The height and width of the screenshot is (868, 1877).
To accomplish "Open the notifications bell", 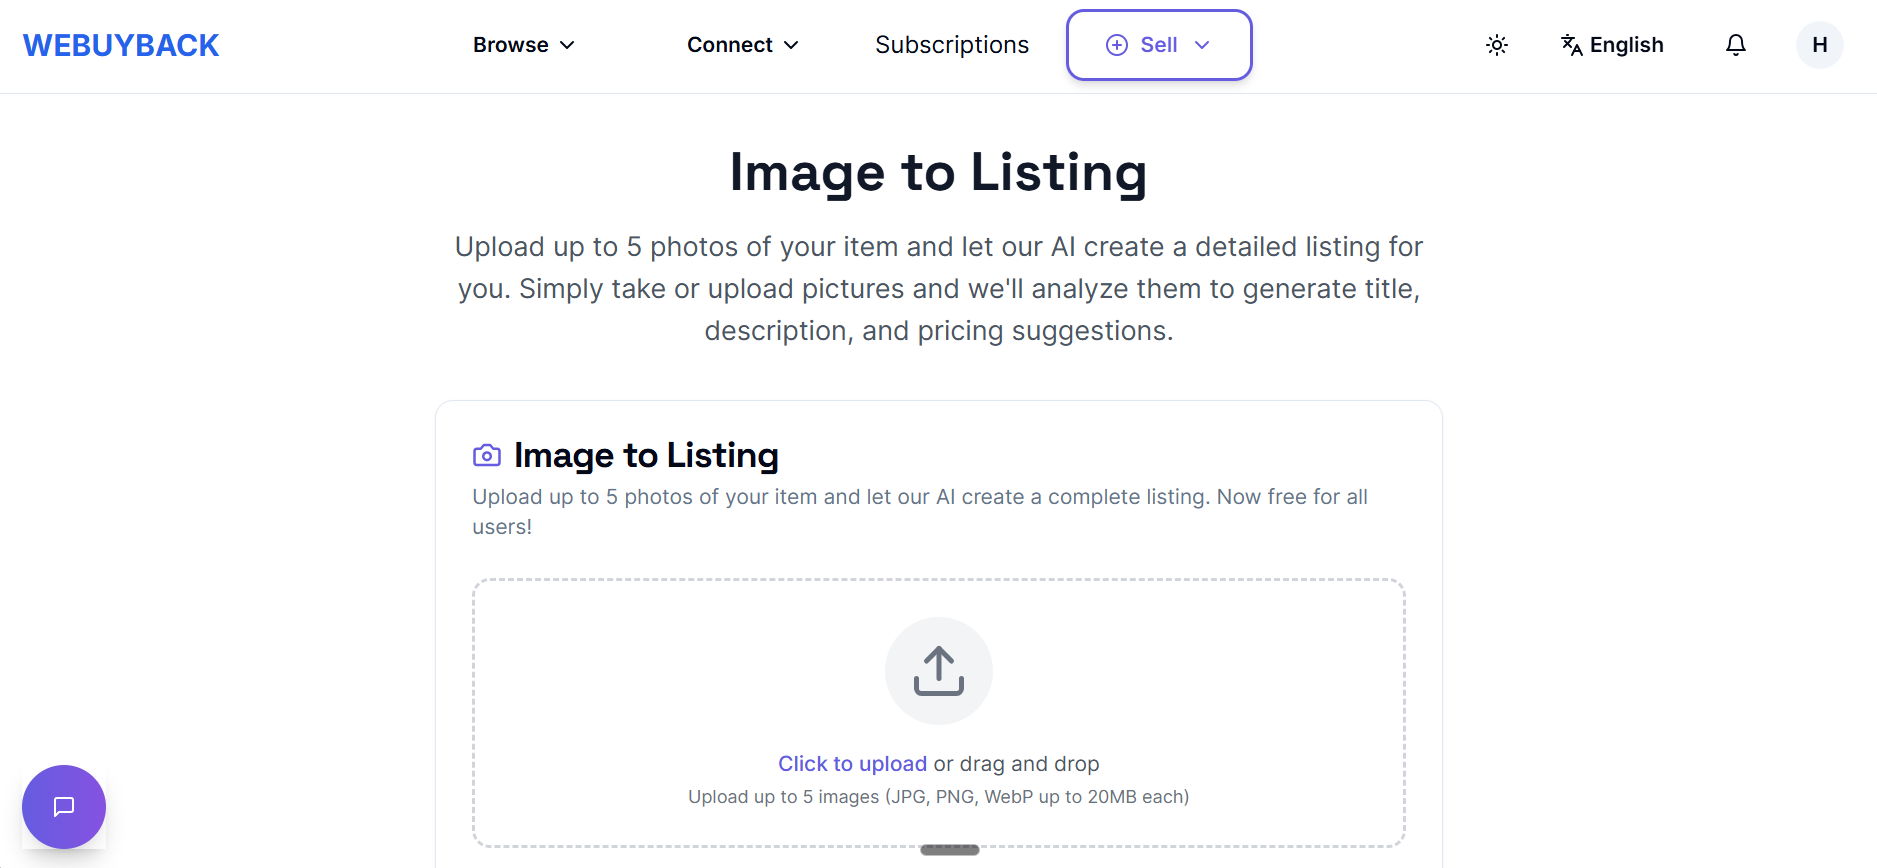I will (1736, 44).
